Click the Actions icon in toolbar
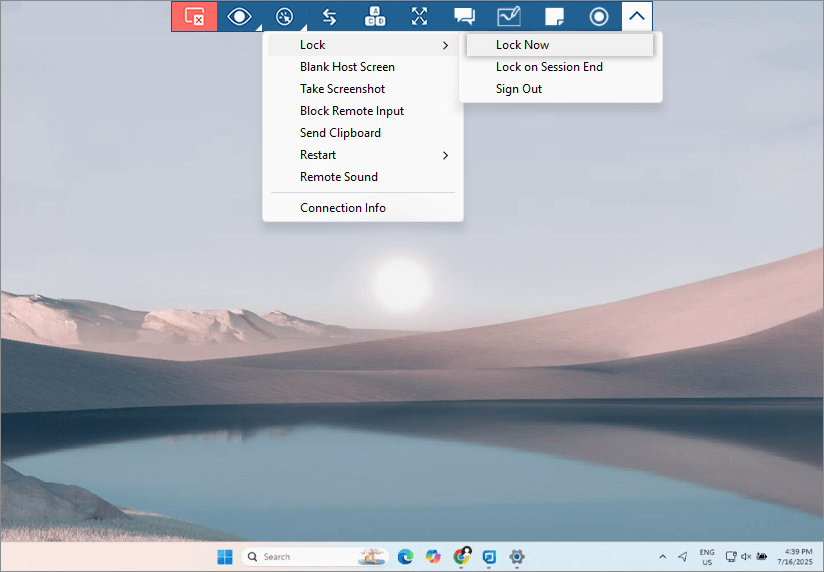Viewport: 824px width, 572px height. pyautogui.click(x=284, y=16)
